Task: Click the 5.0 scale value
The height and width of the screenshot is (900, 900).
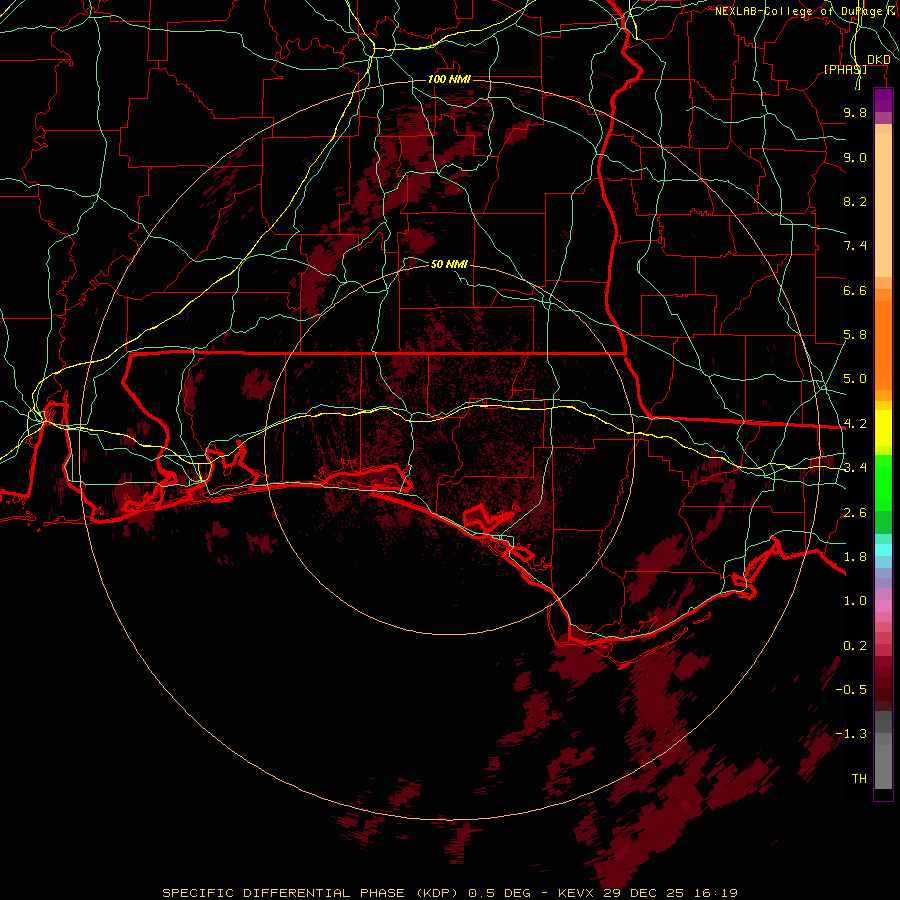Action: point(855,379)
